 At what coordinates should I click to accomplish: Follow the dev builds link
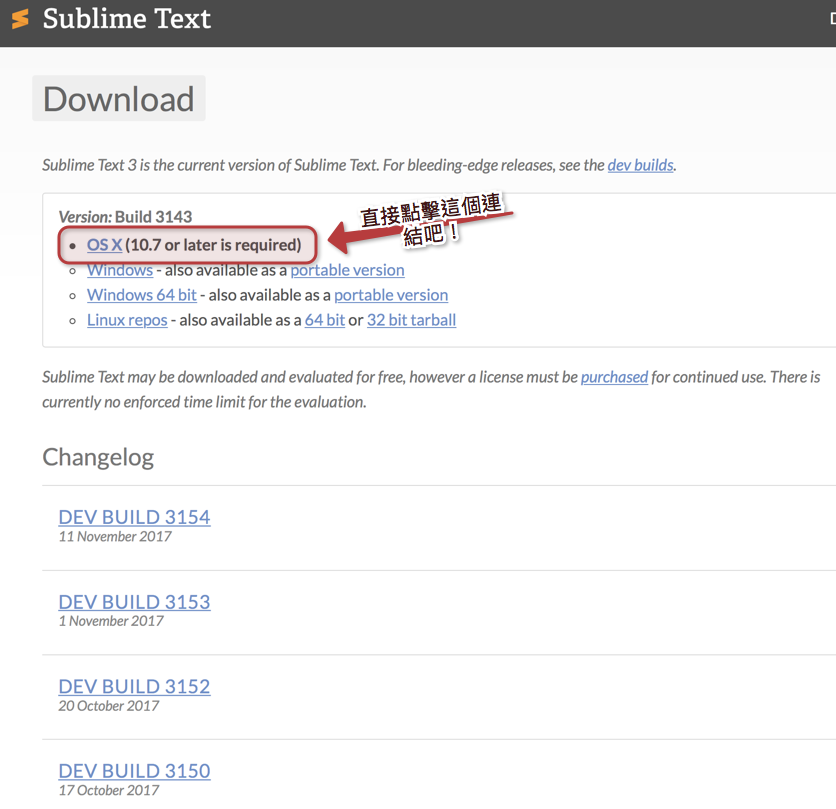click(640, 165)
